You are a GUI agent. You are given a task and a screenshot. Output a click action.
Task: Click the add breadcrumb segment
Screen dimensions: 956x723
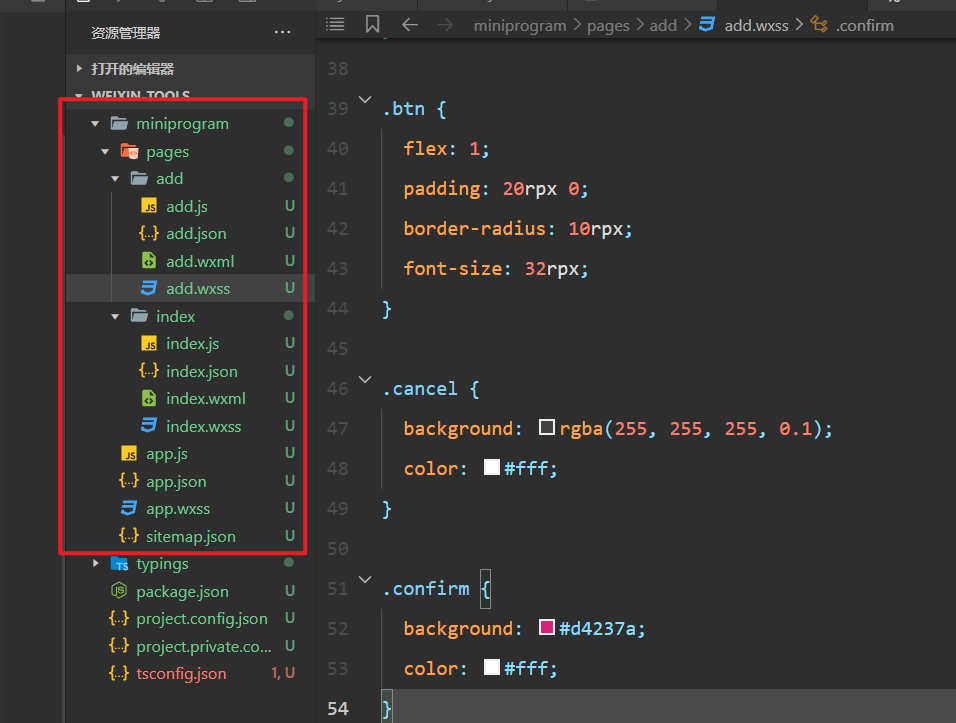point(663,26)
